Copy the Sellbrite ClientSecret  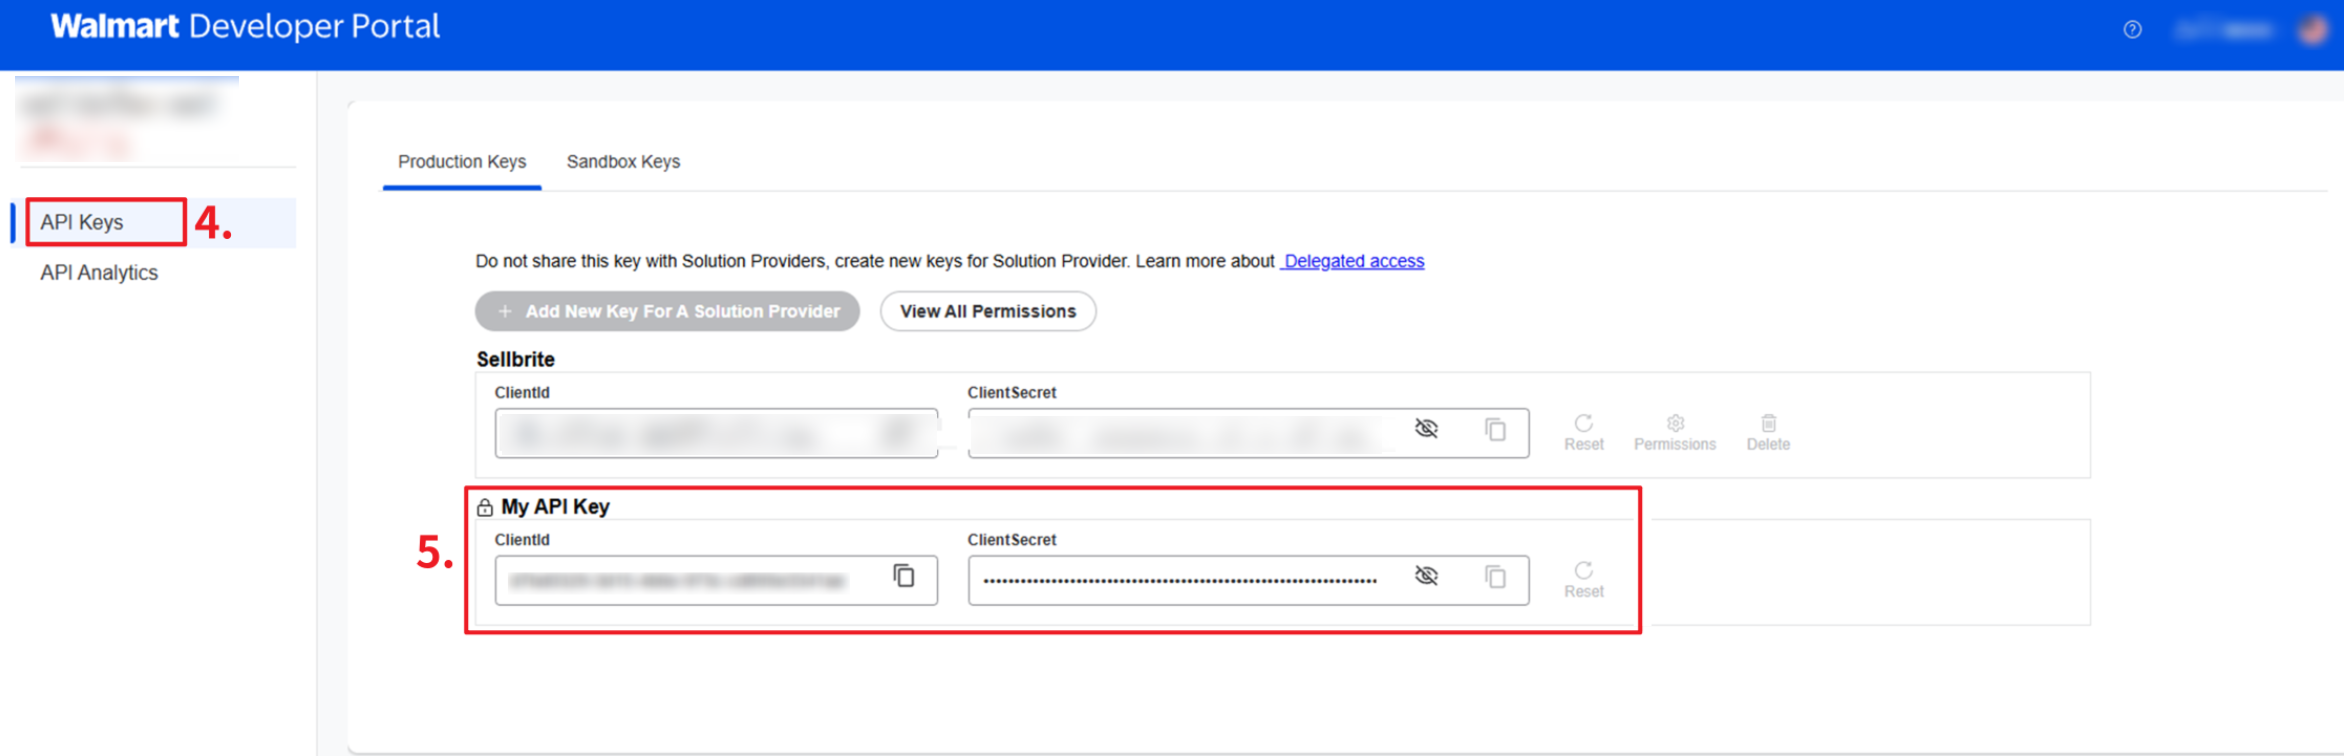[1495, 430]
